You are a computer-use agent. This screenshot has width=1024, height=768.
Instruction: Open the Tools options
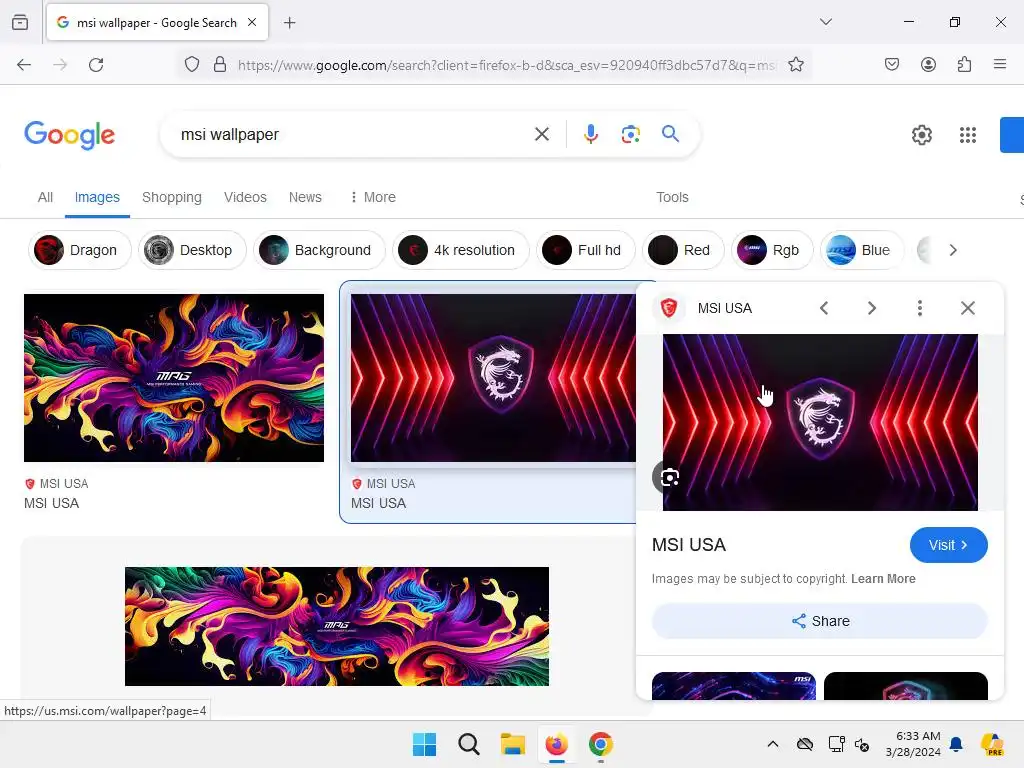pyautogui.click(x=672, y=197)
